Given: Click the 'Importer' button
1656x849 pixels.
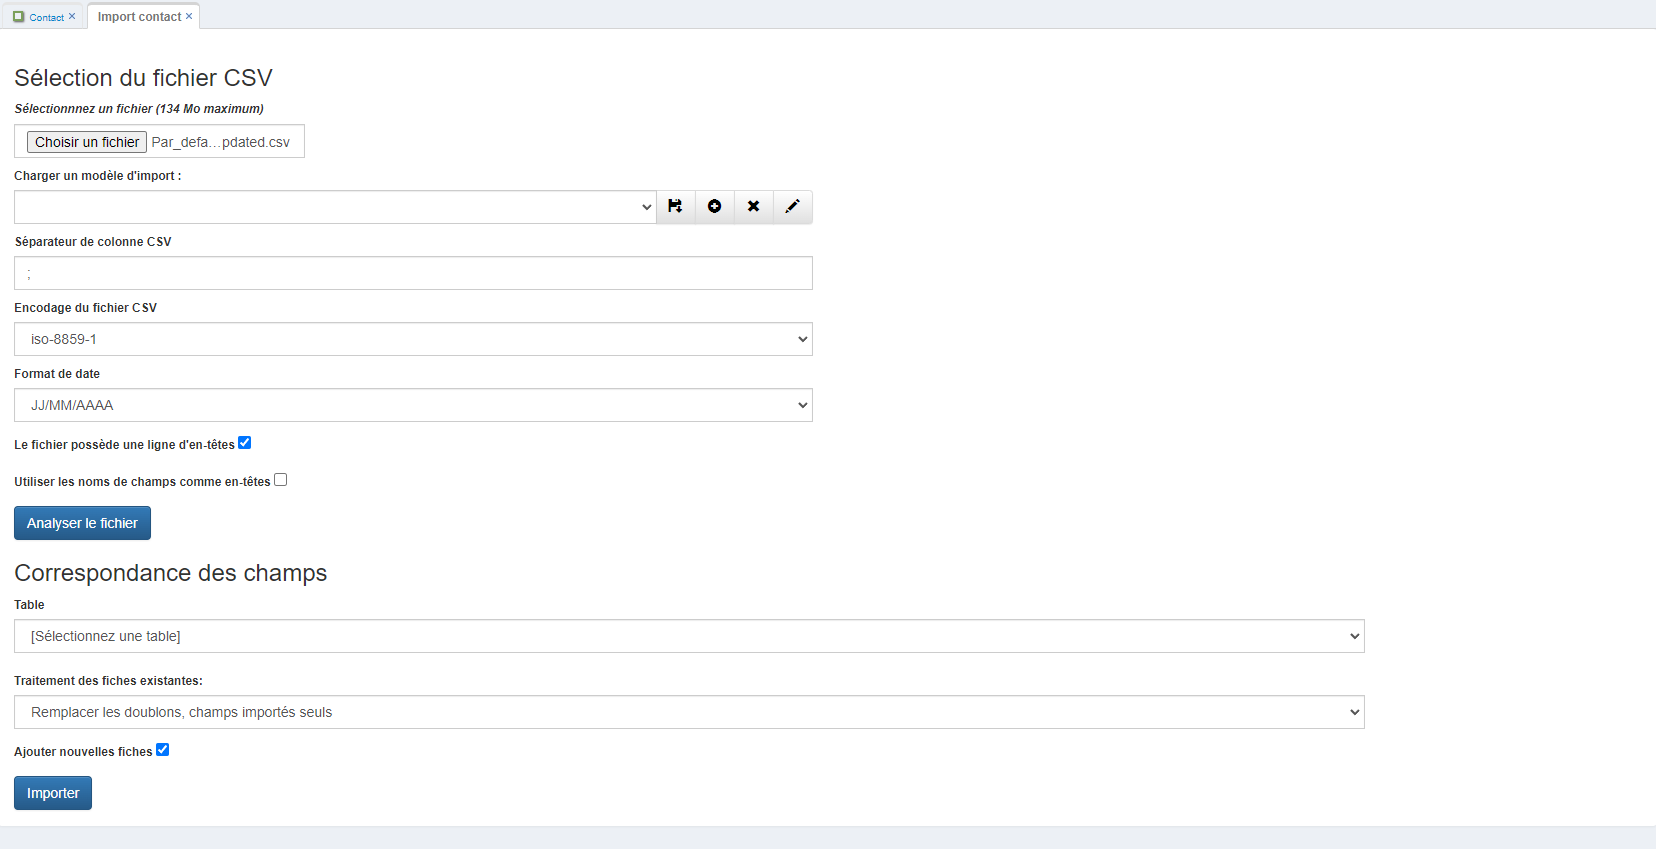Looking at the screenshot, I should (53, 793).
